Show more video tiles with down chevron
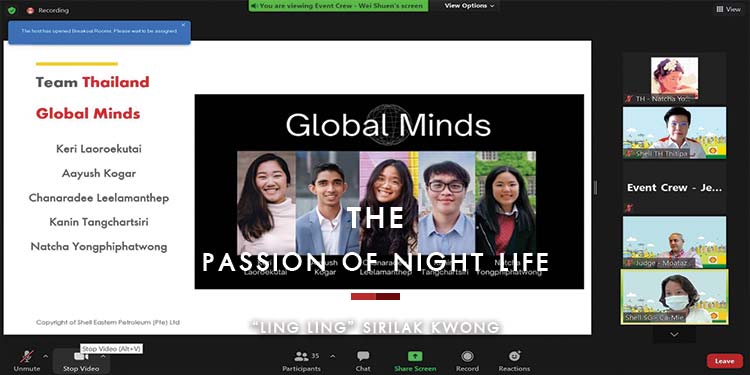Viewport: 750px width, 375px height. 674,334
